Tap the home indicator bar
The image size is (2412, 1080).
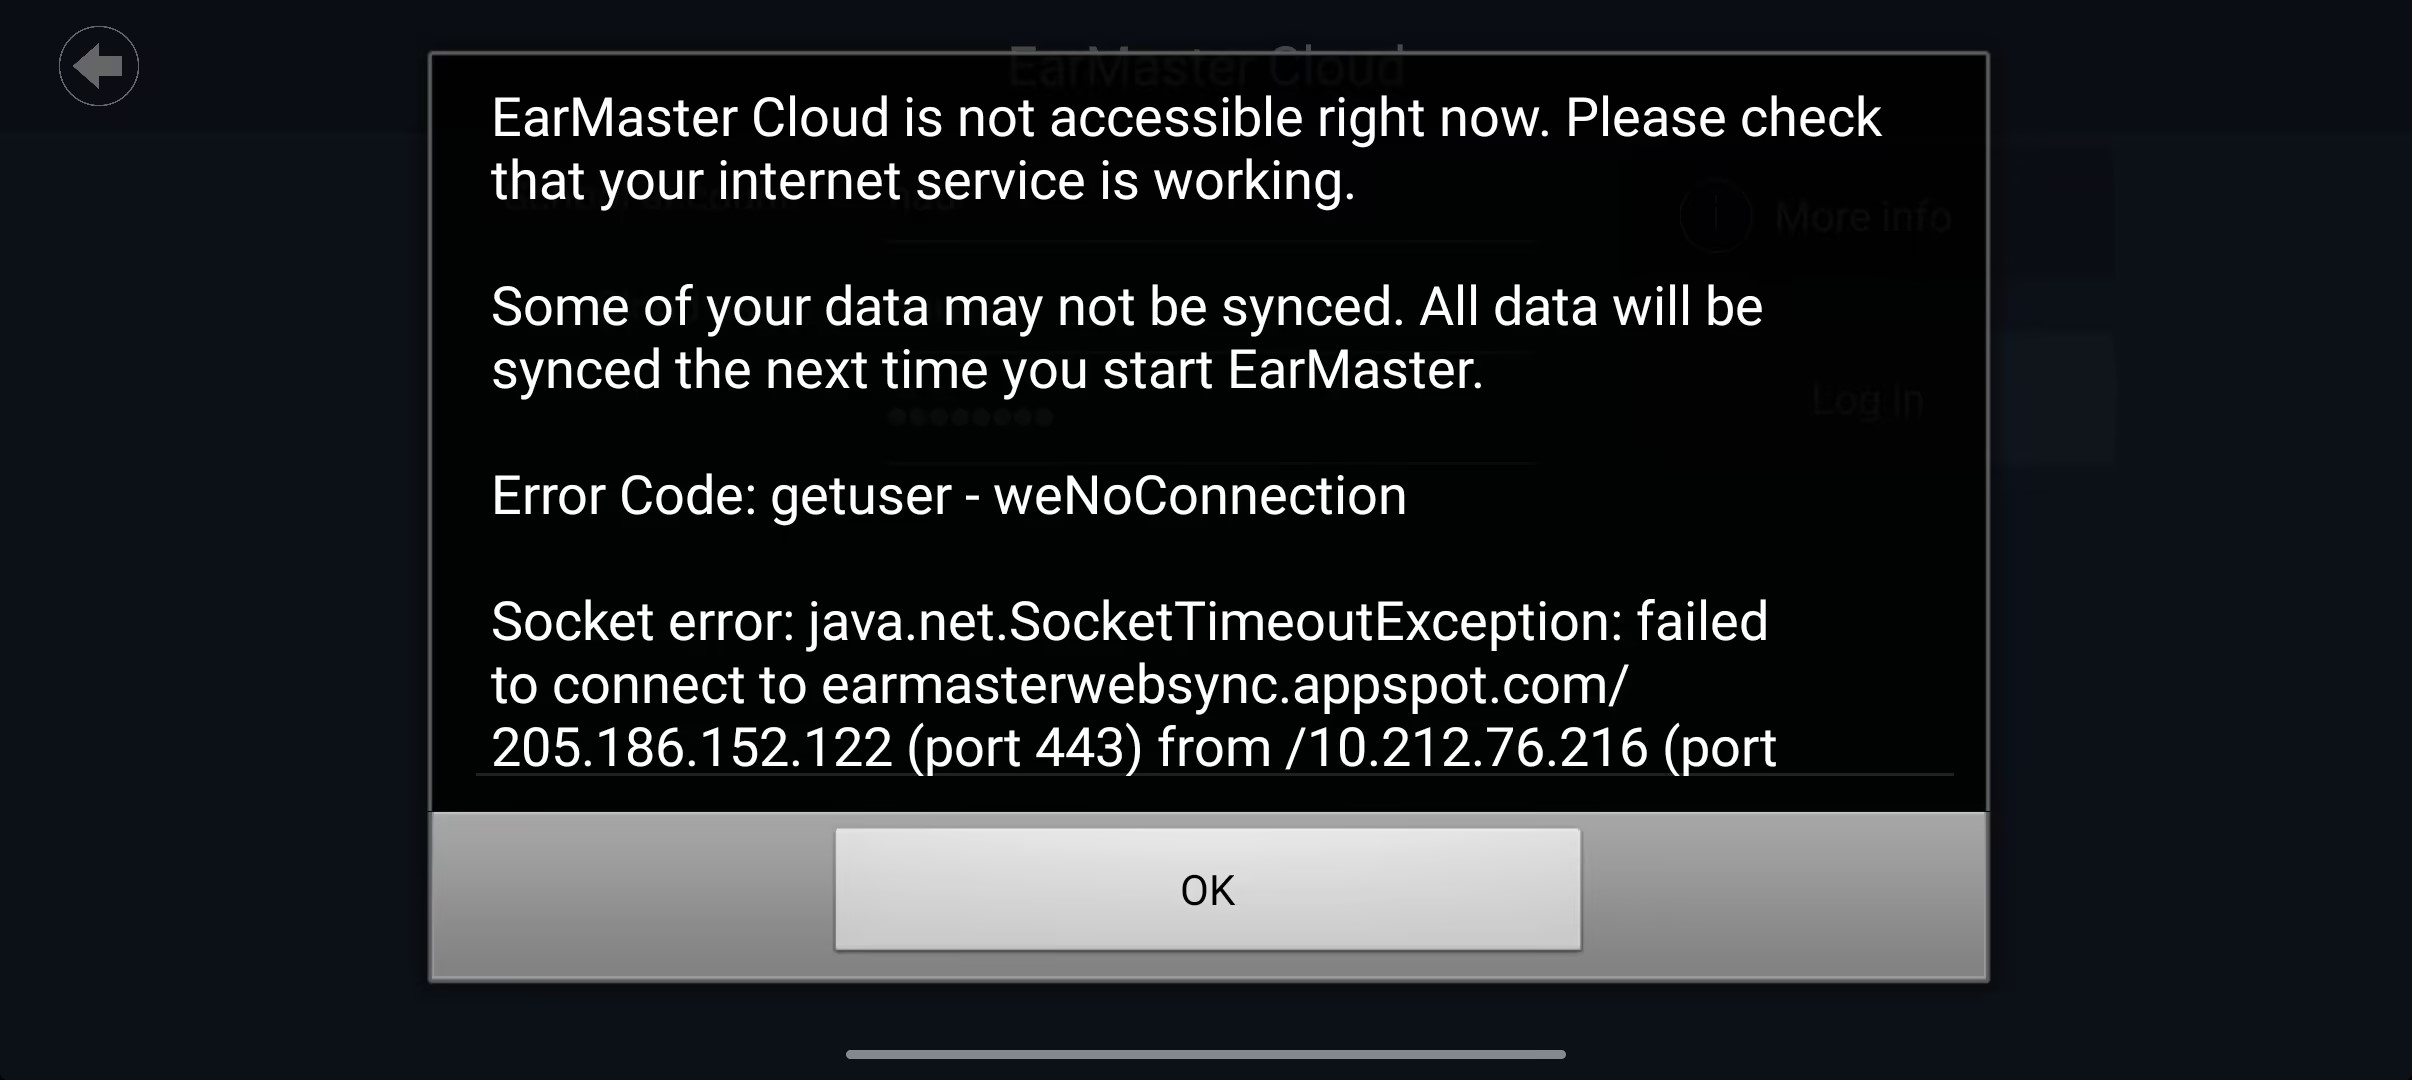click(x=1206, y=1054)
